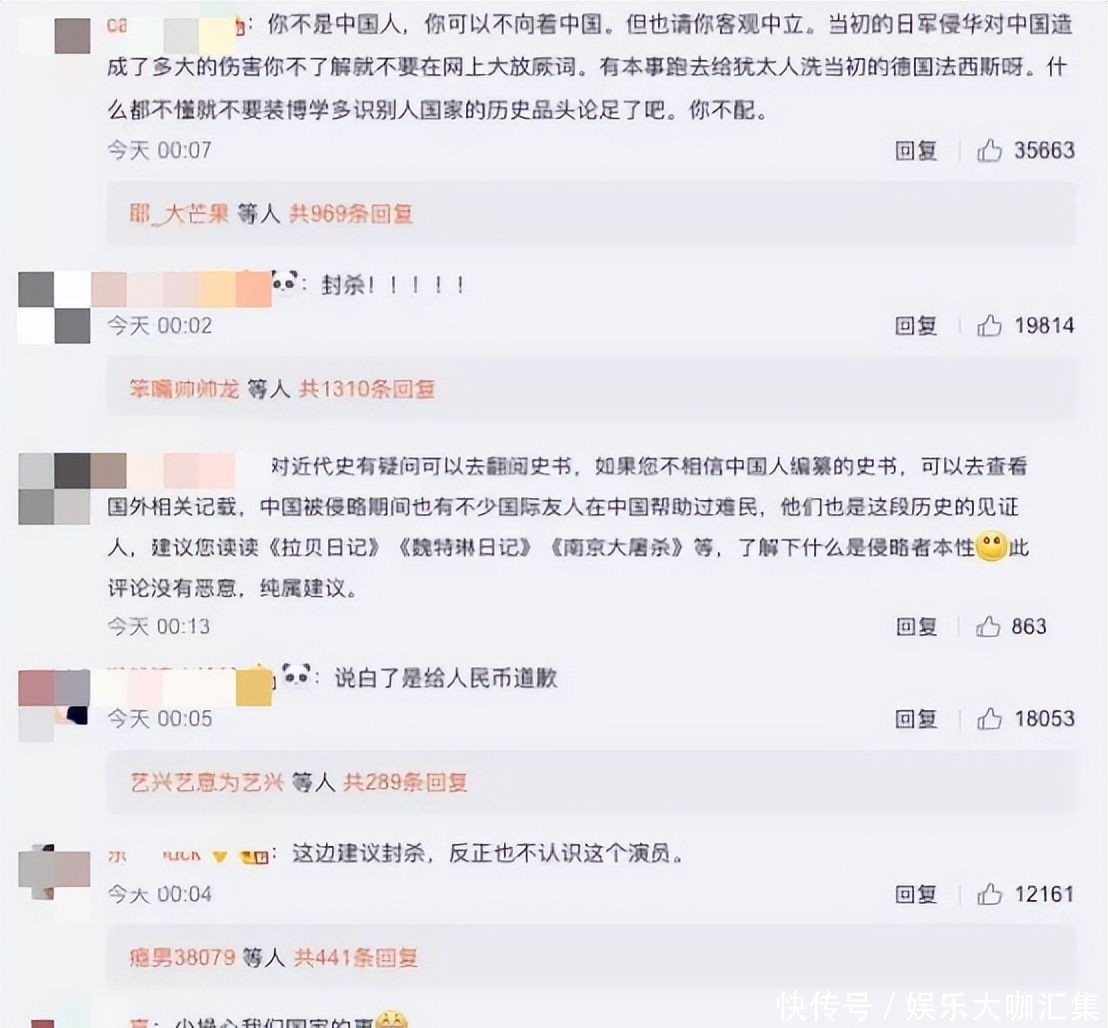
Task: Reply to the comment posted at 00:04
Action: coord(916,894)
